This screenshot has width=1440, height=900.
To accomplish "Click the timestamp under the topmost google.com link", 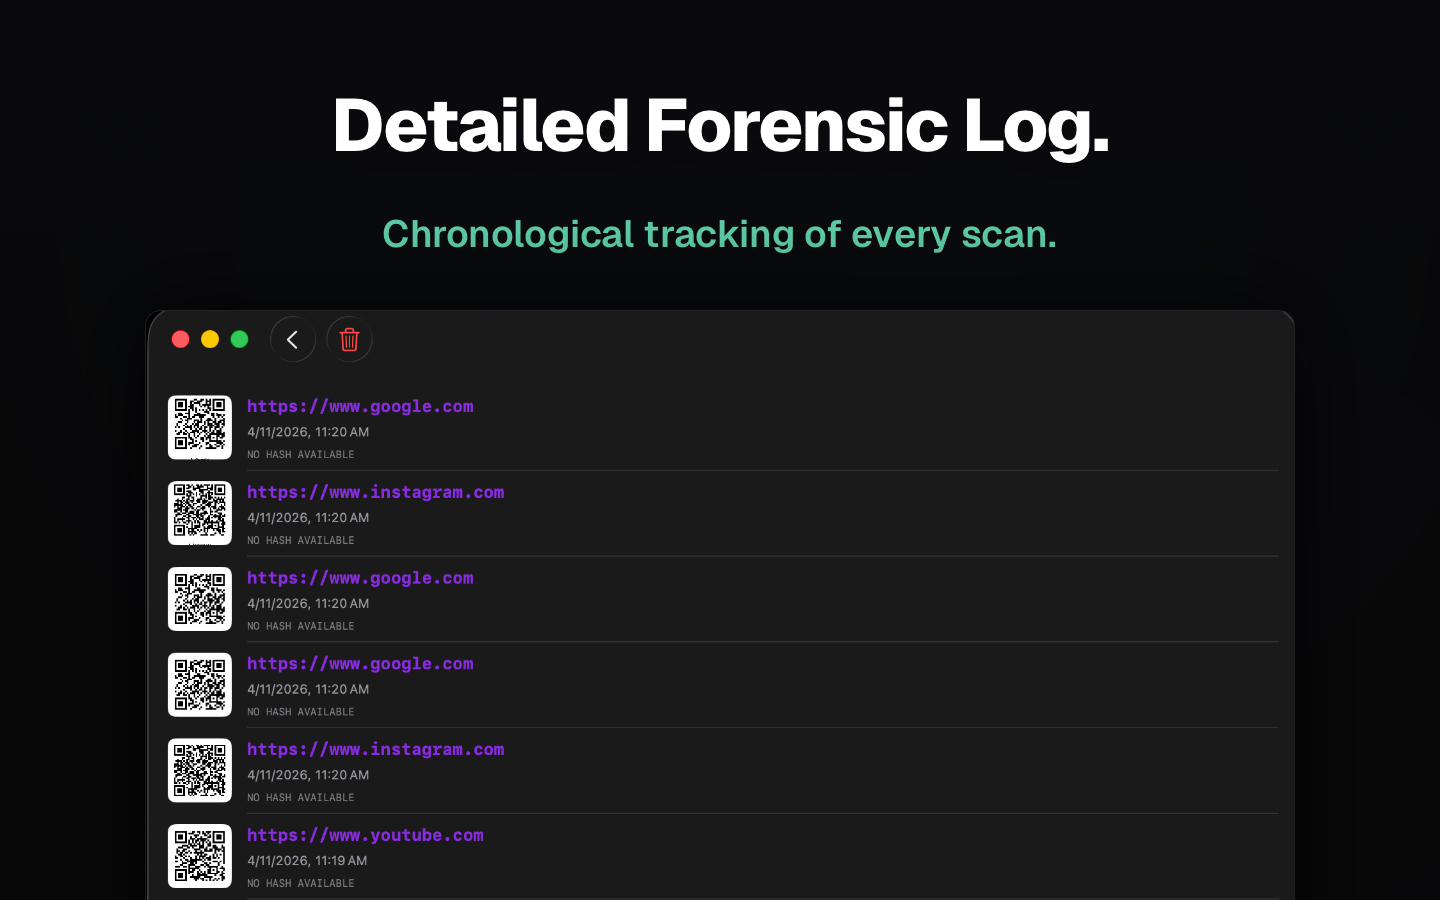I will (x=308, y=432).
